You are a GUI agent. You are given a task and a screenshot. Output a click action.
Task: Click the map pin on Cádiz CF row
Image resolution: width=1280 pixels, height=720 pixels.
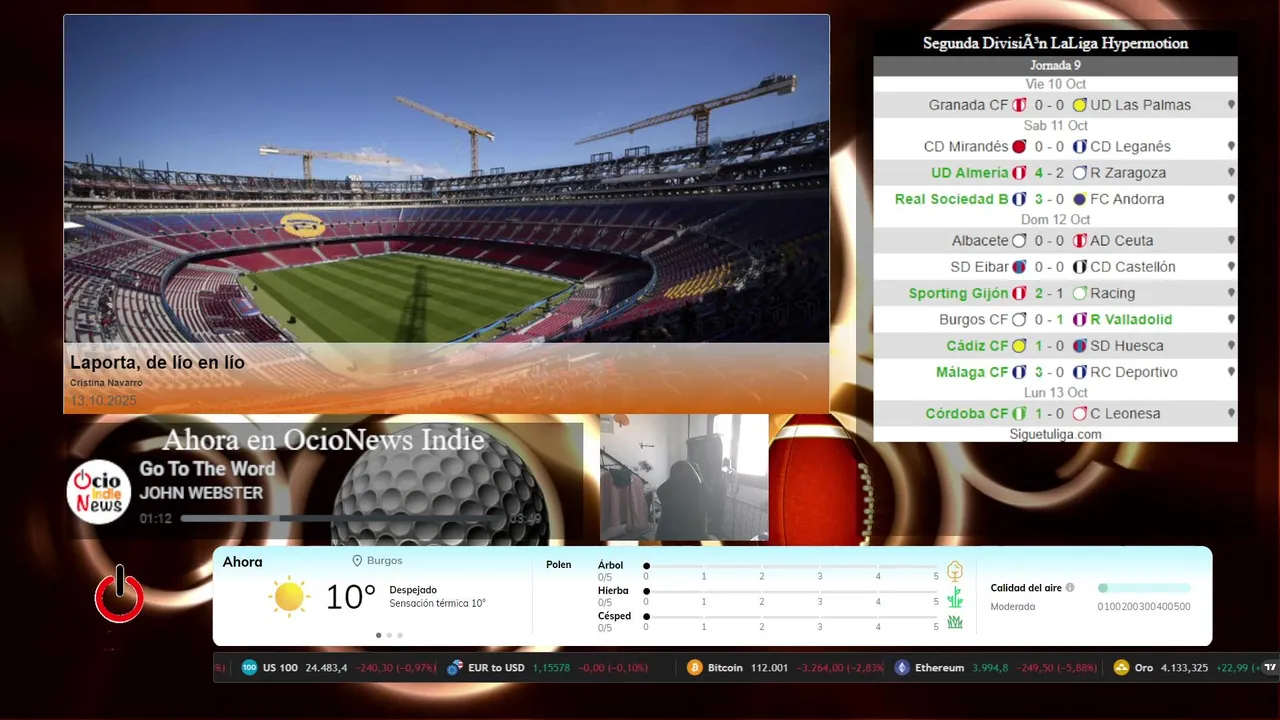pyautogui.click(x=1231, y=346)
